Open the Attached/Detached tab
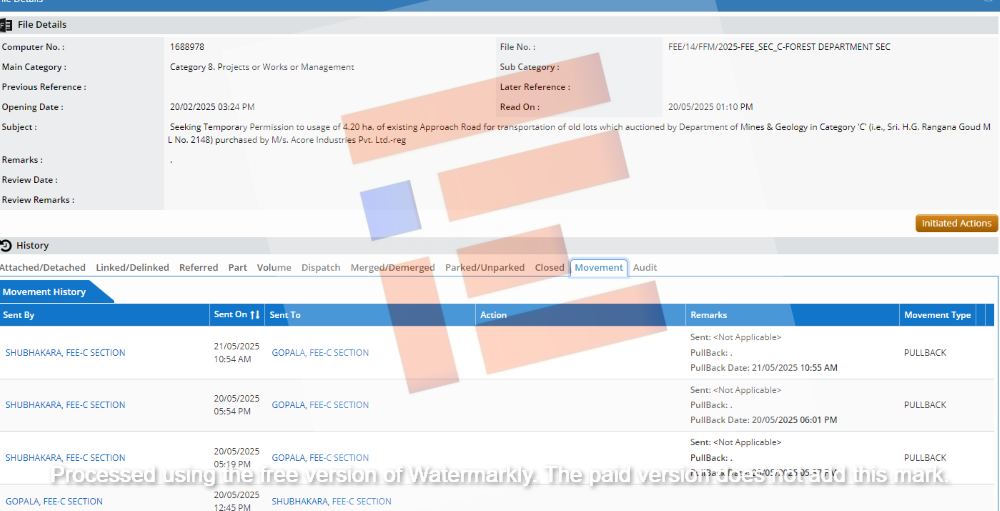The height and width of the screenshot is (511, 1000). click(x=42, y=268)
